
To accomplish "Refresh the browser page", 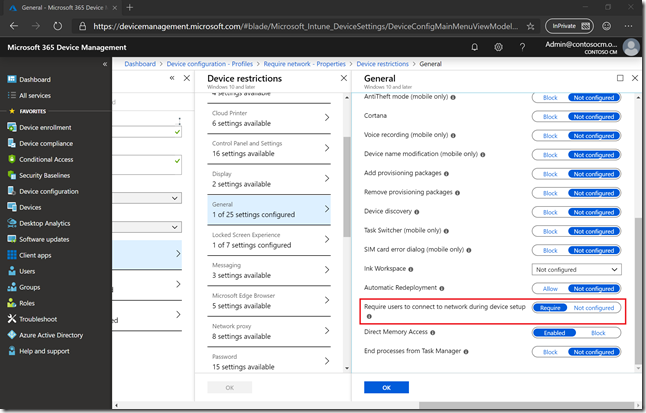I will tap(57, 26).
